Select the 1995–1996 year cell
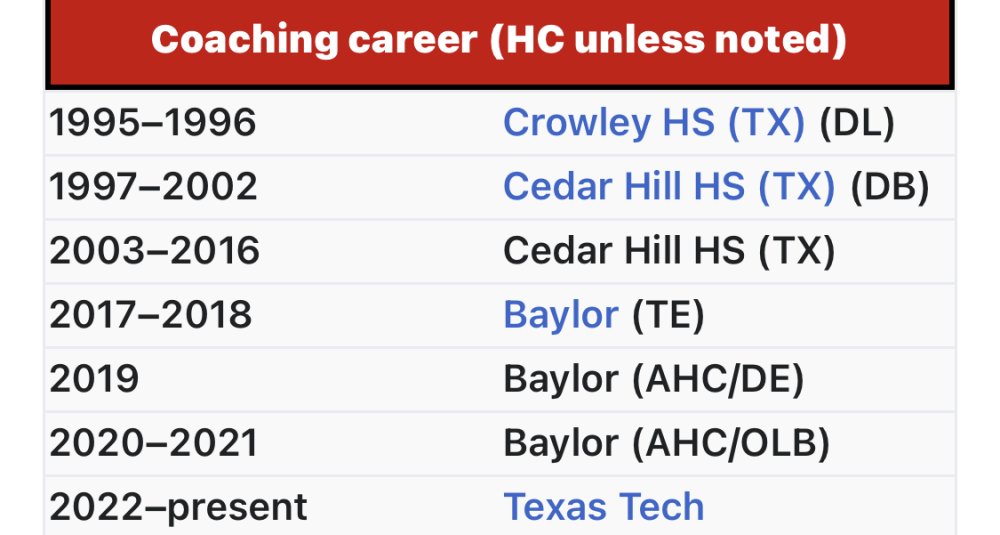Viewport: 1000px width, 535px height. 152,122
